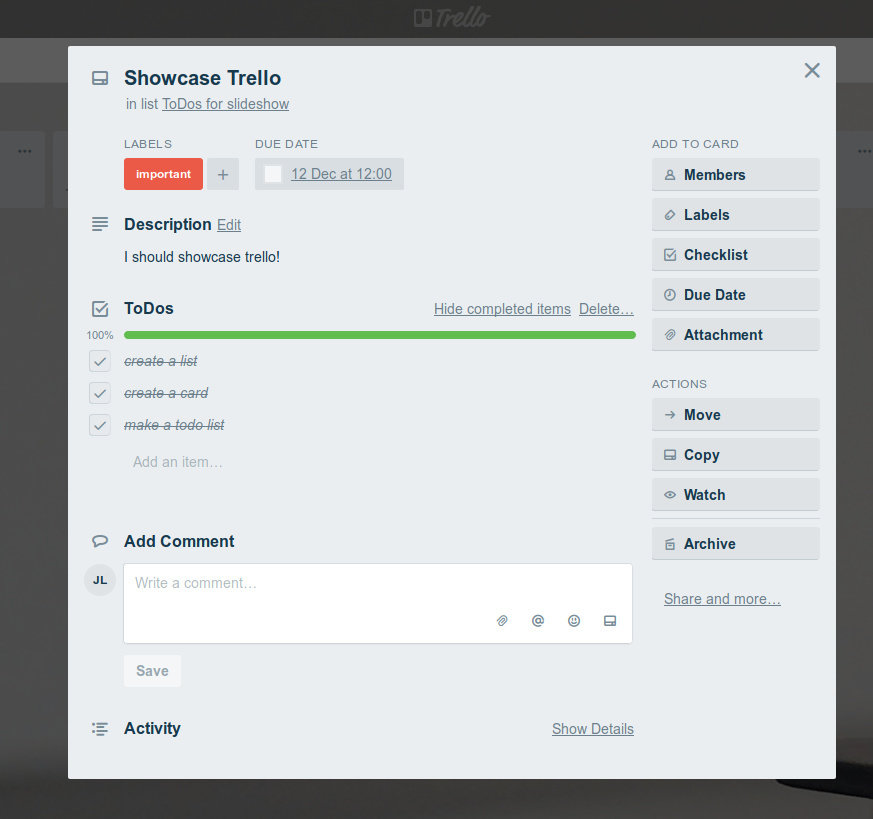
Task: Click the 'create a card' item text
Action: coord(166,393)
